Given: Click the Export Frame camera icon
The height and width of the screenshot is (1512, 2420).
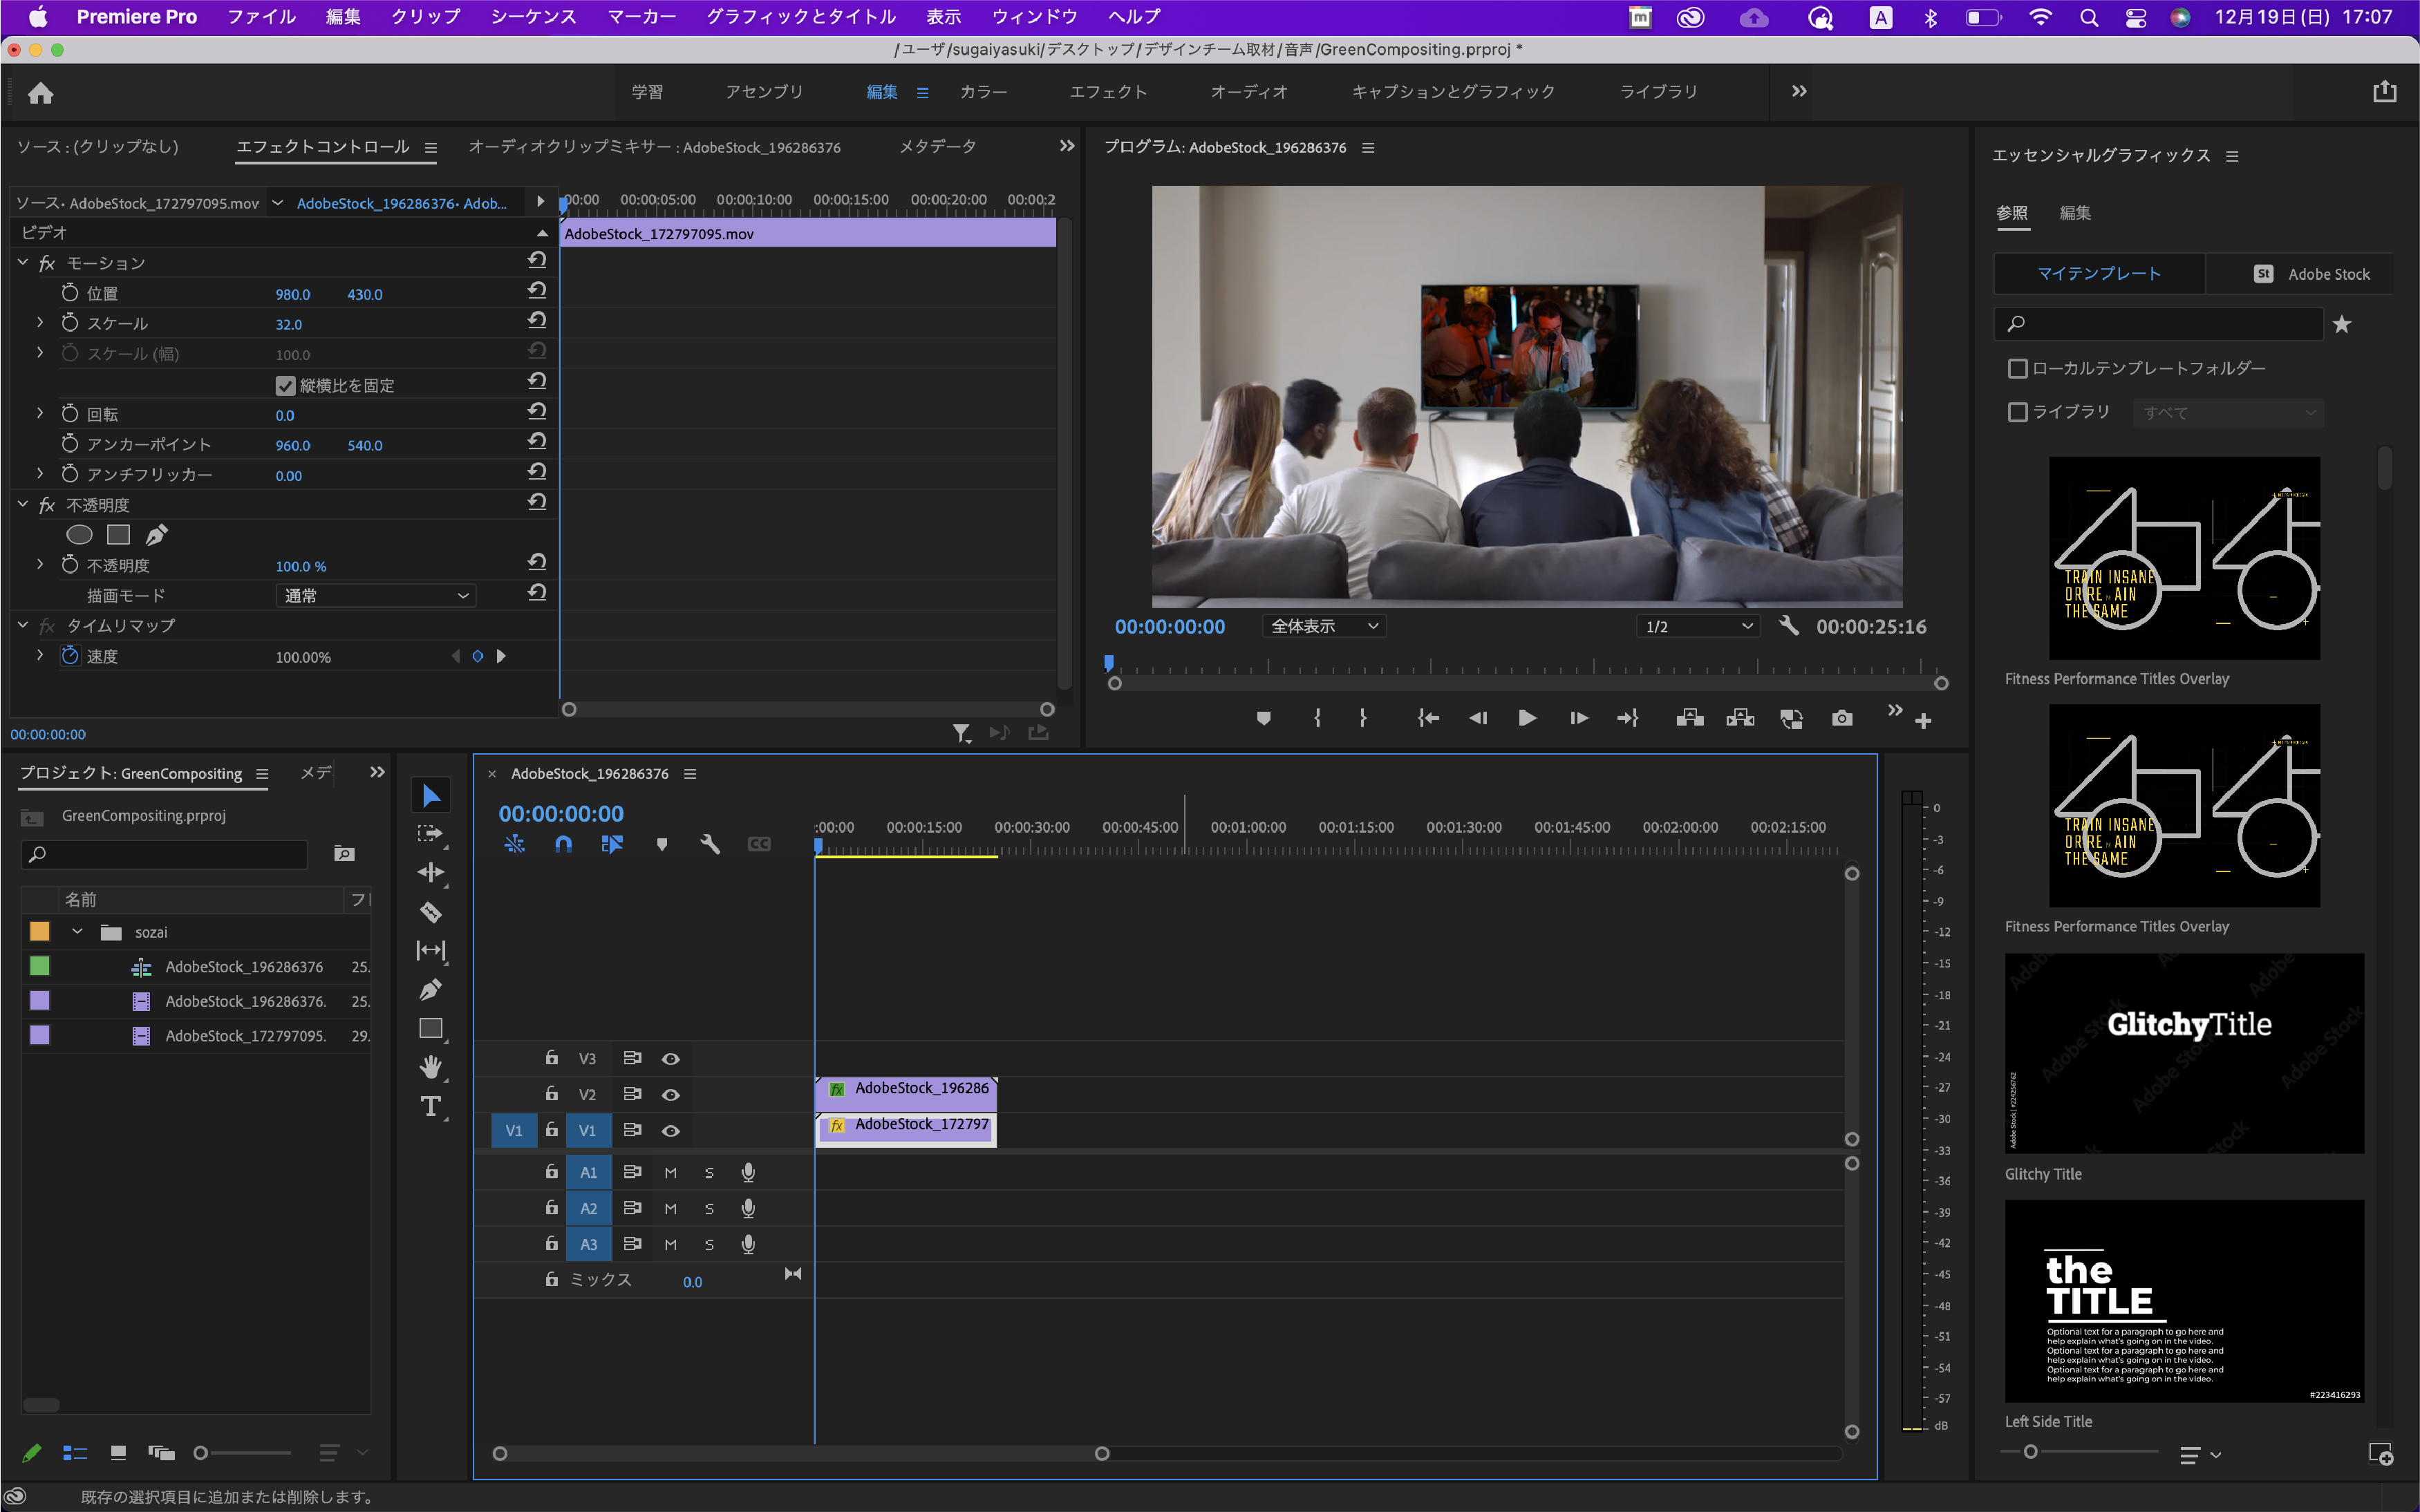Looking at the screenshot, I should click(x=1841, y=718).
